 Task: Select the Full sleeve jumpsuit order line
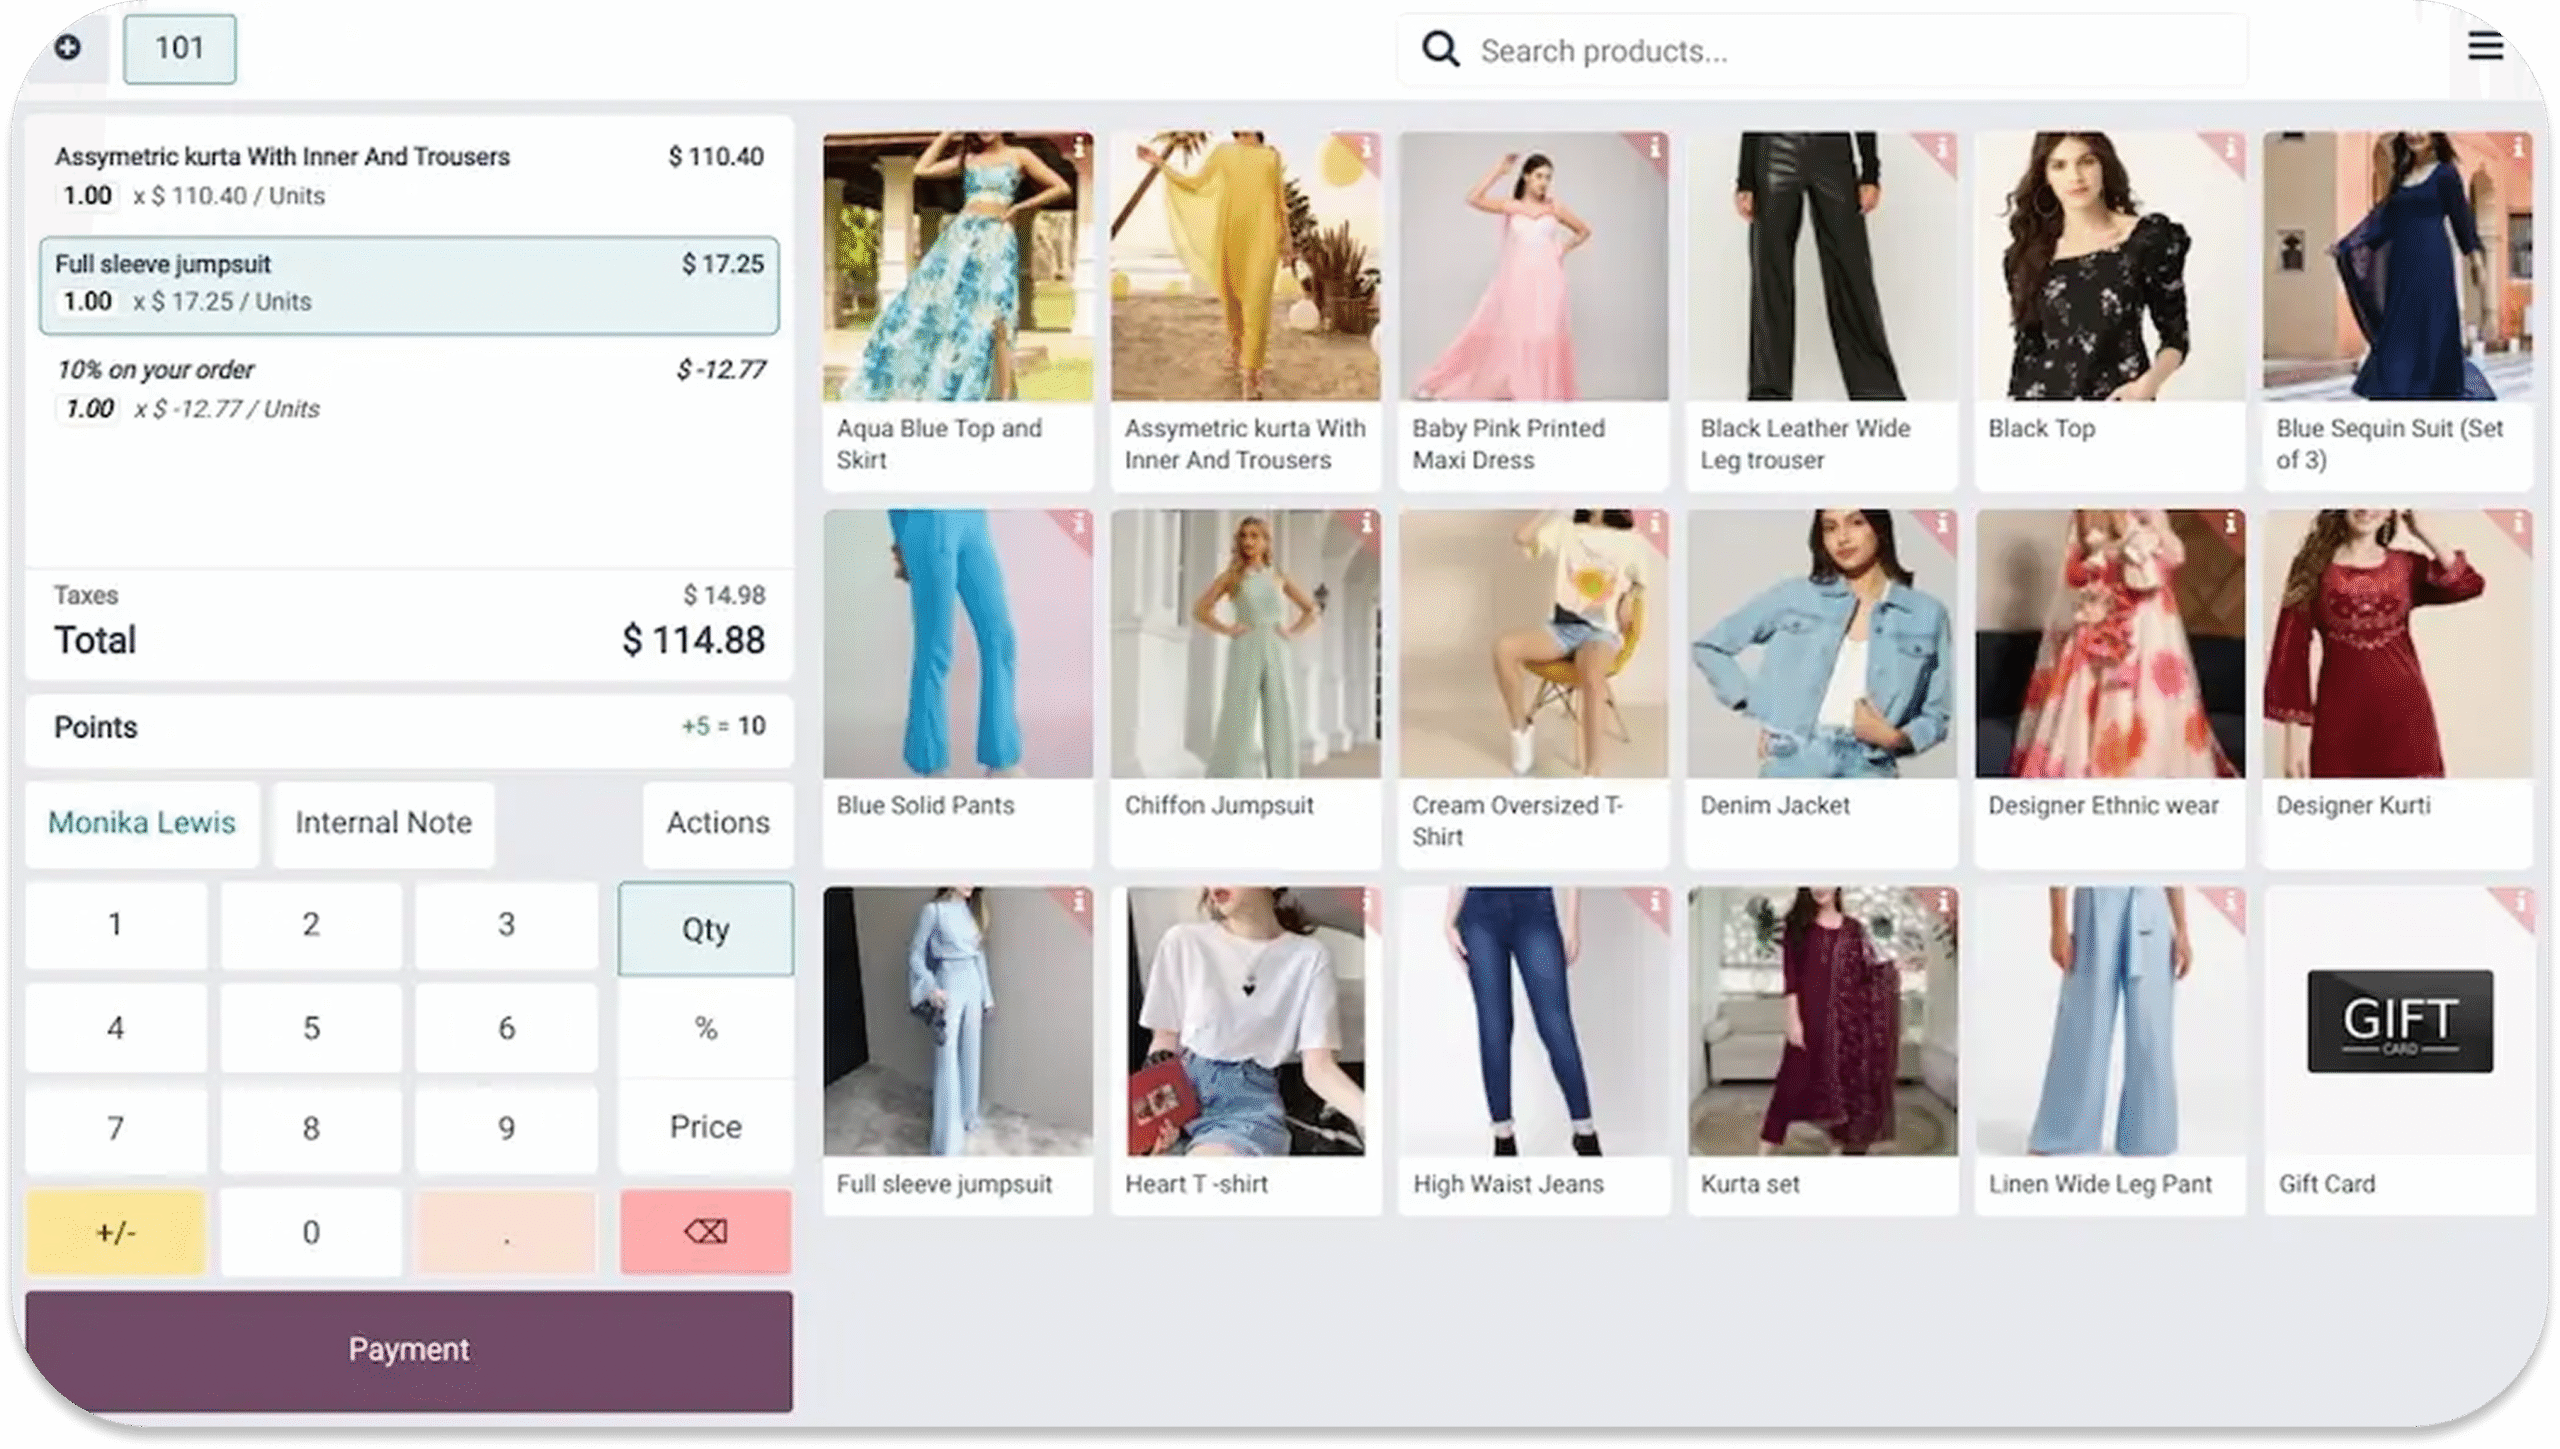(x=408, y=284)
